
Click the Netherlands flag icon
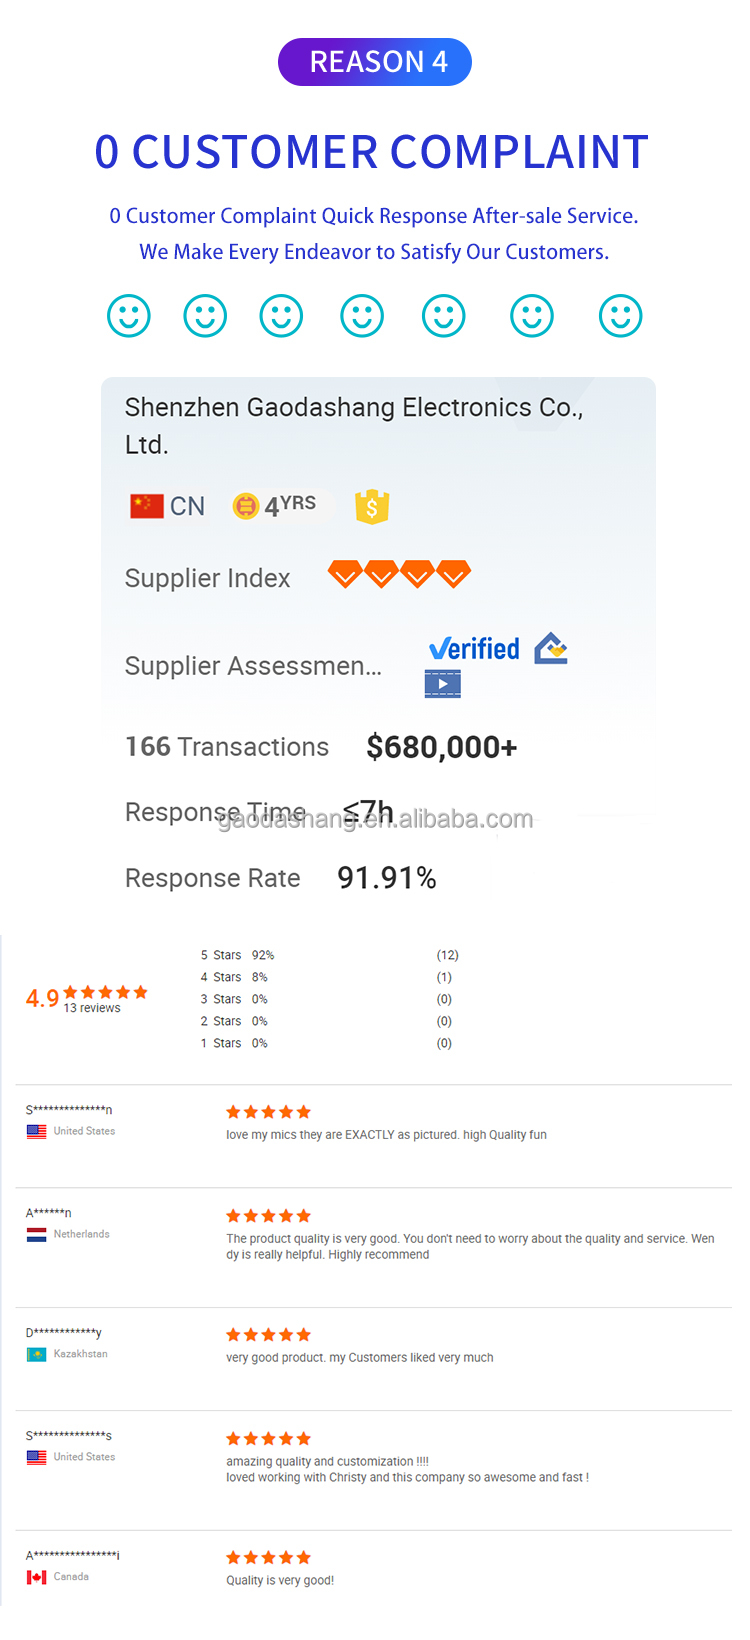coord(37,1235)
